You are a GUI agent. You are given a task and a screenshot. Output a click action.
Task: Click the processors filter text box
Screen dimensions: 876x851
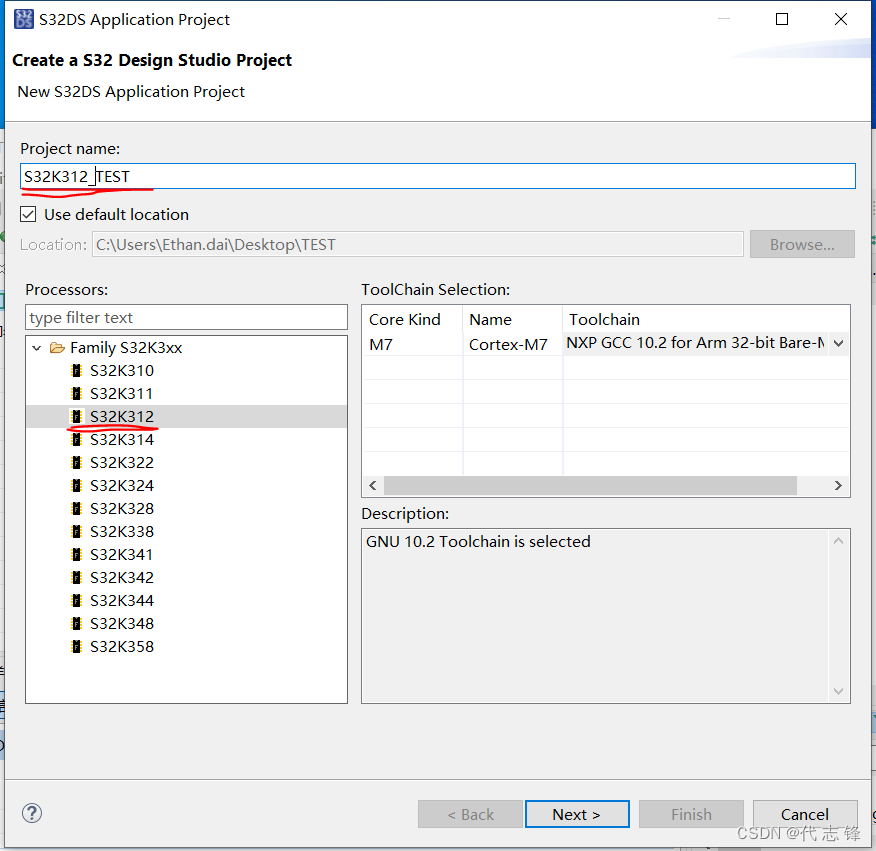click(186, 317)
